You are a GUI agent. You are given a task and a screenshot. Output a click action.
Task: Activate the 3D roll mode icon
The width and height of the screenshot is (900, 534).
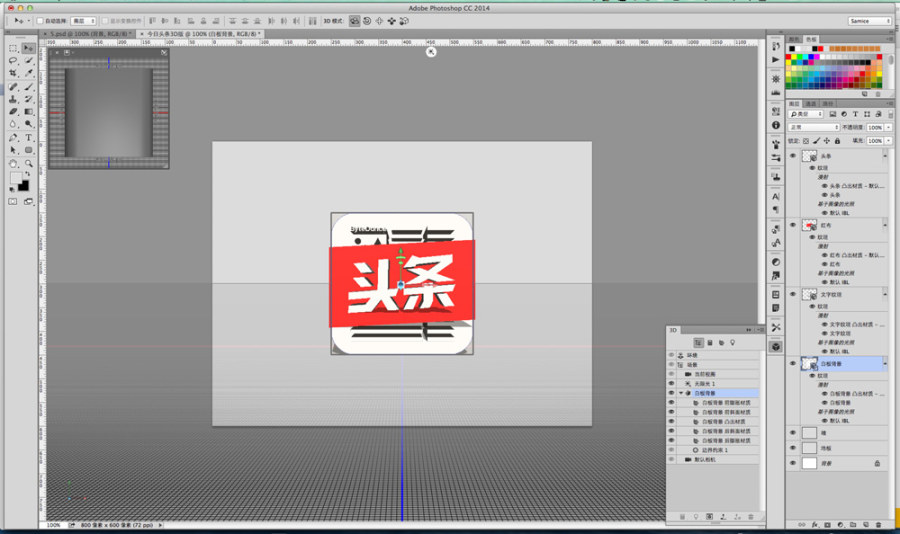click(x=367, y=21)
